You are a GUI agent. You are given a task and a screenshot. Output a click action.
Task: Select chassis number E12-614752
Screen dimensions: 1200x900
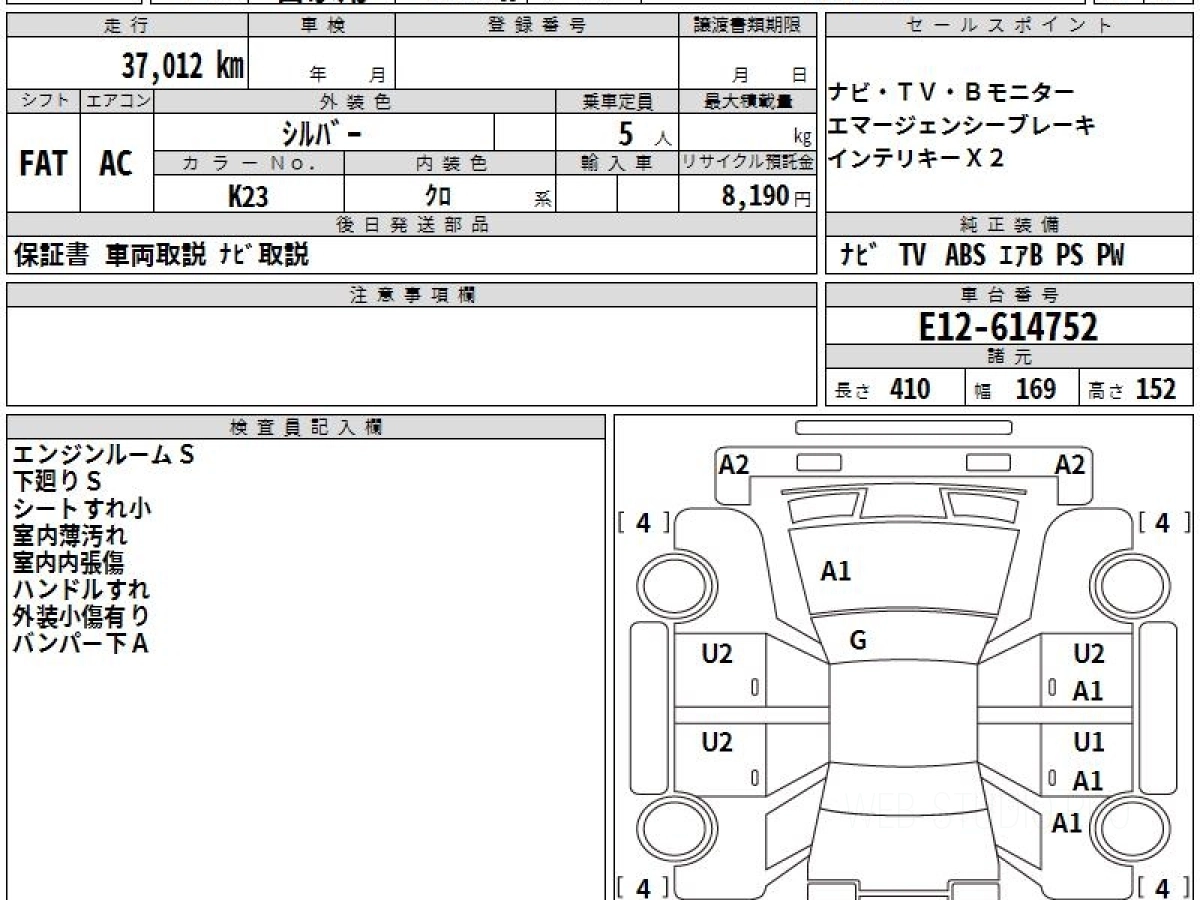[1008, 327]
